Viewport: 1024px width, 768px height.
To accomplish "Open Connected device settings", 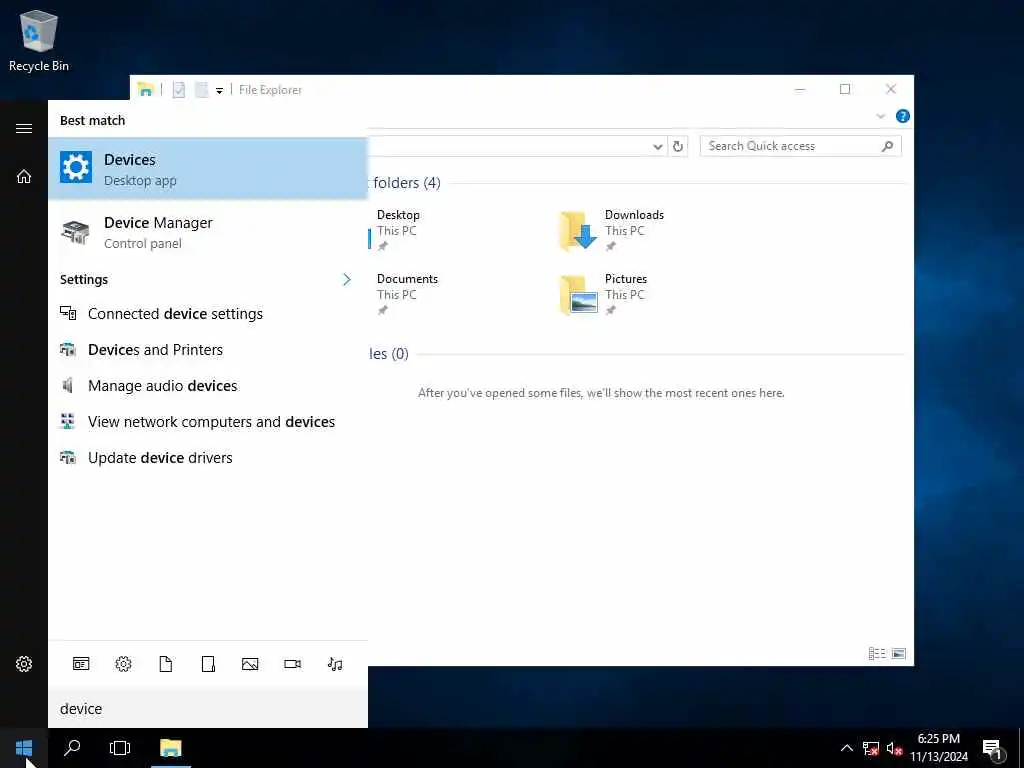I will pos(208,314).
